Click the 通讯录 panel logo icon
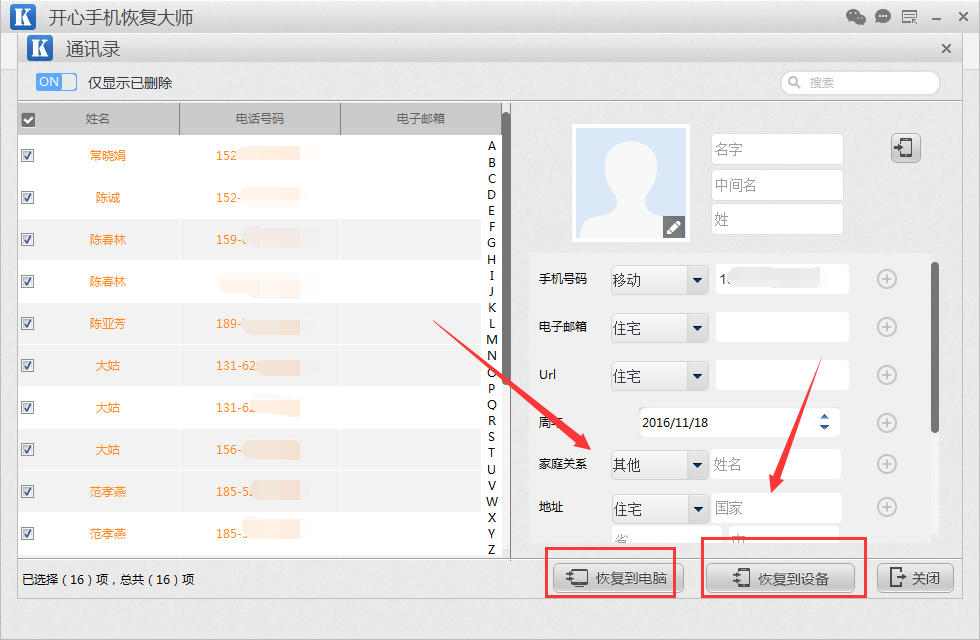The image size is (980, 640). coord(40,48)
